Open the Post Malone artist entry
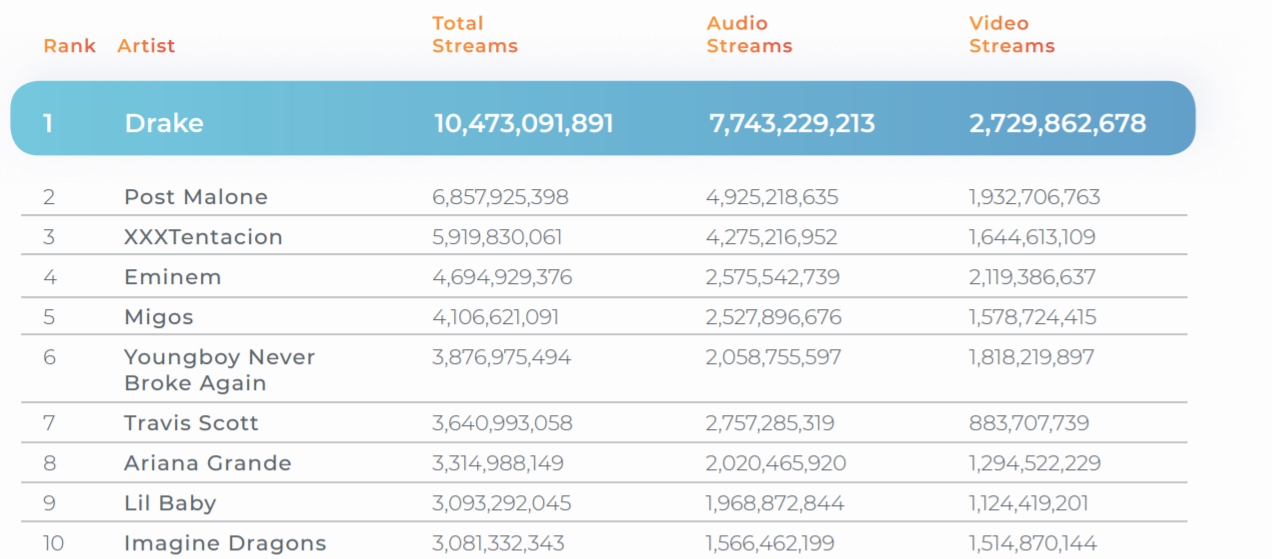 pyautogui.click(x=195, y=197)
